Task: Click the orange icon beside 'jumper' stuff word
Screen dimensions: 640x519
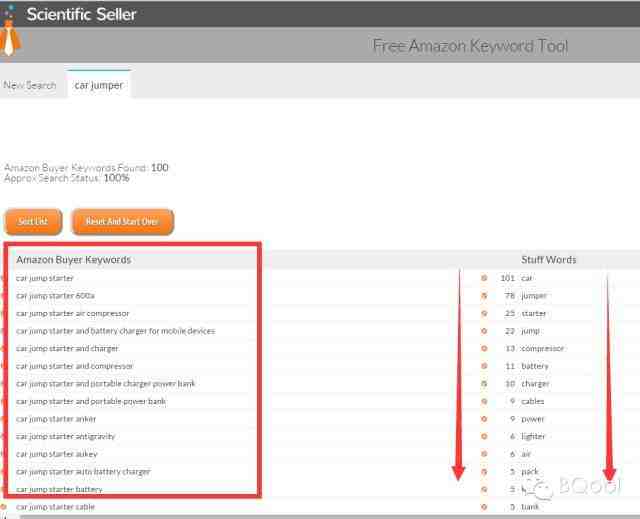Action: click(x=484, y=295)
